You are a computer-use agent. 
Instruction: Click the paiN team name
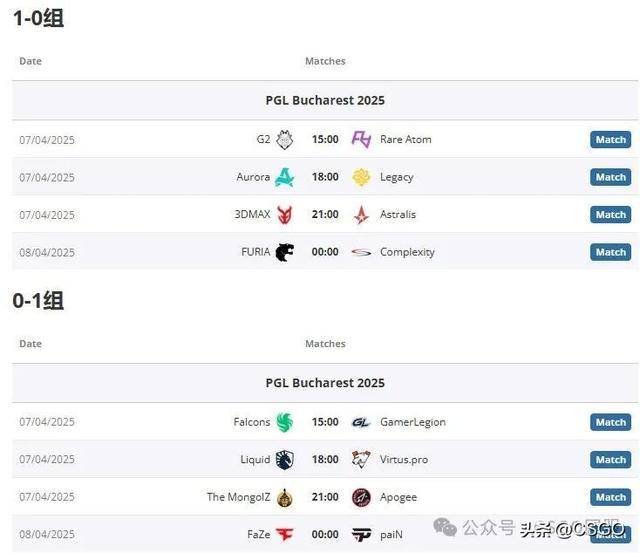391,535
